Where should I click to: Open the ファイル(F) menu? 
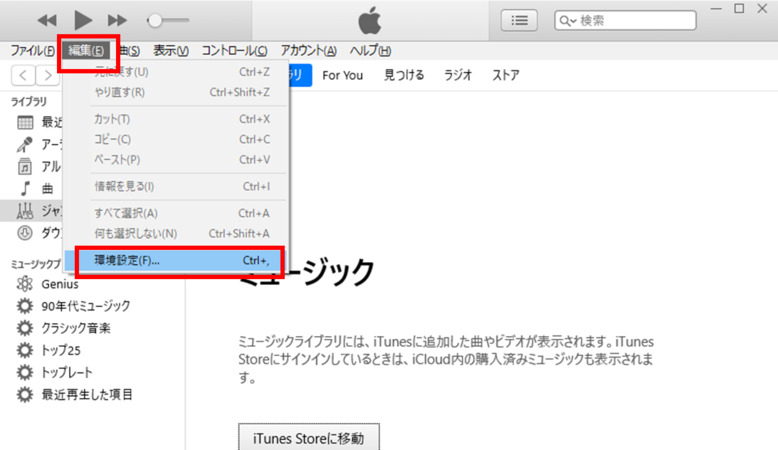(x=33, y=51)
